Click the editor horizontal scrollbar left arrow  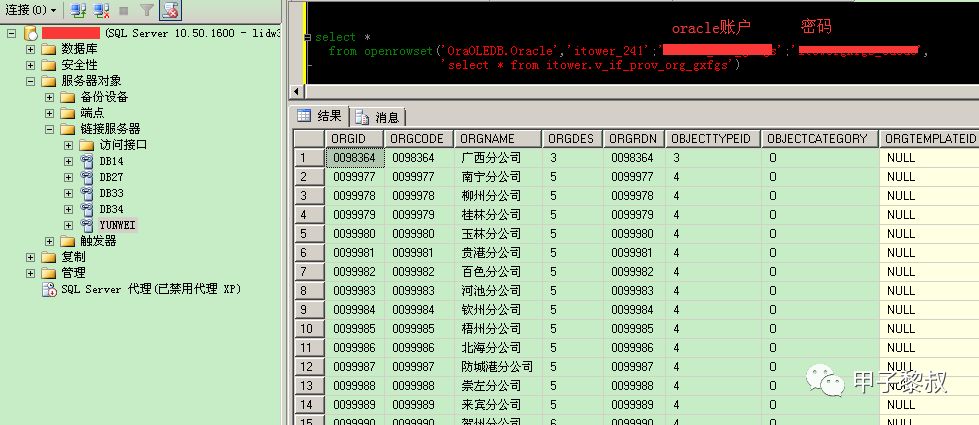[x=298, y=92]
